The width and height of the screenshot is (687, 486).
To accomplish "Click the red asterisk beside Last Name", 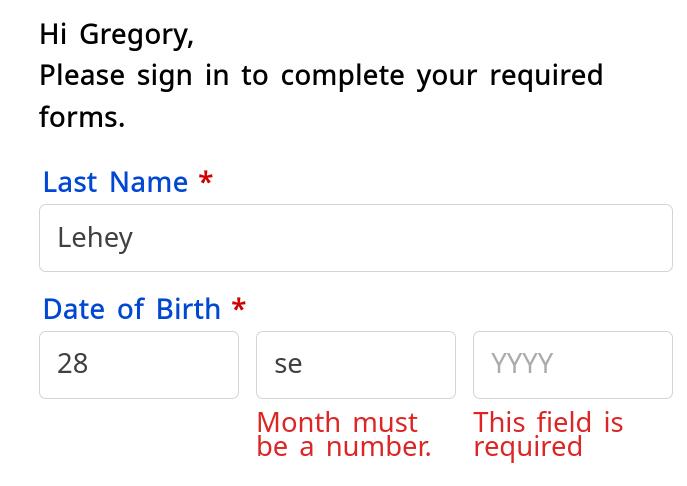I will point(206,180).
